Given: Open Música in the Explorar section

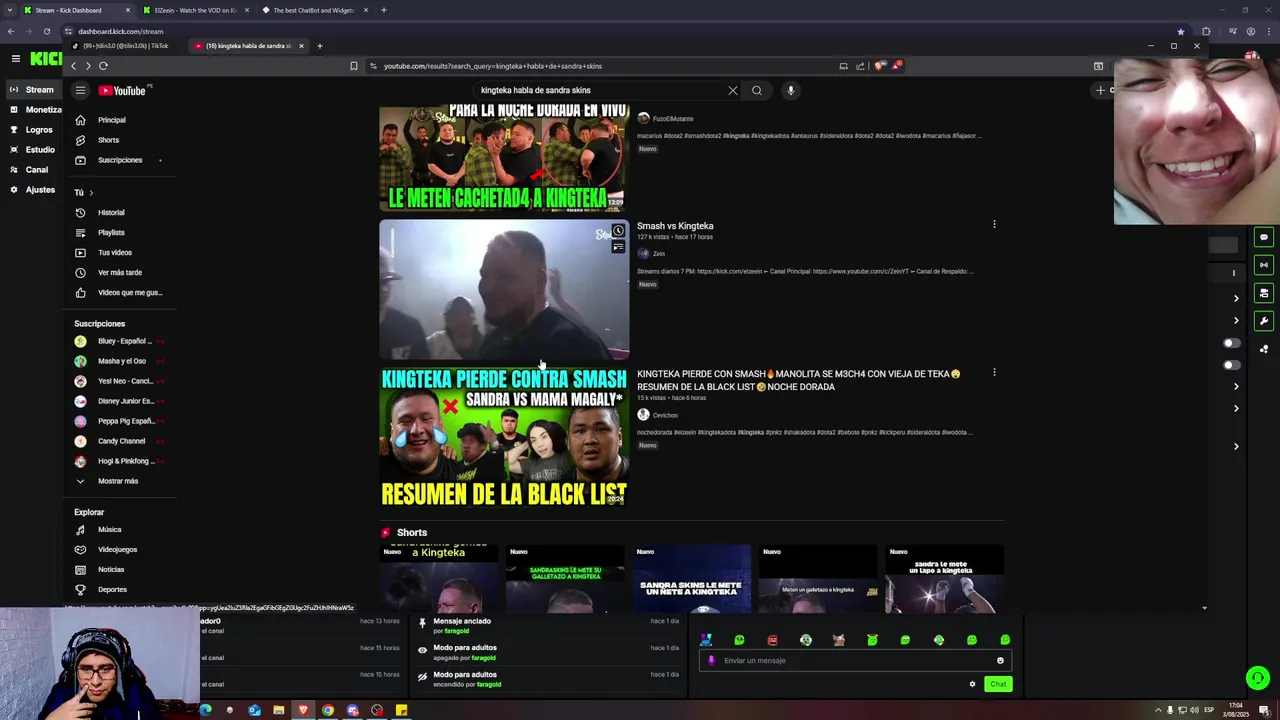Looking at the screenshot, I should click(109, 530).
